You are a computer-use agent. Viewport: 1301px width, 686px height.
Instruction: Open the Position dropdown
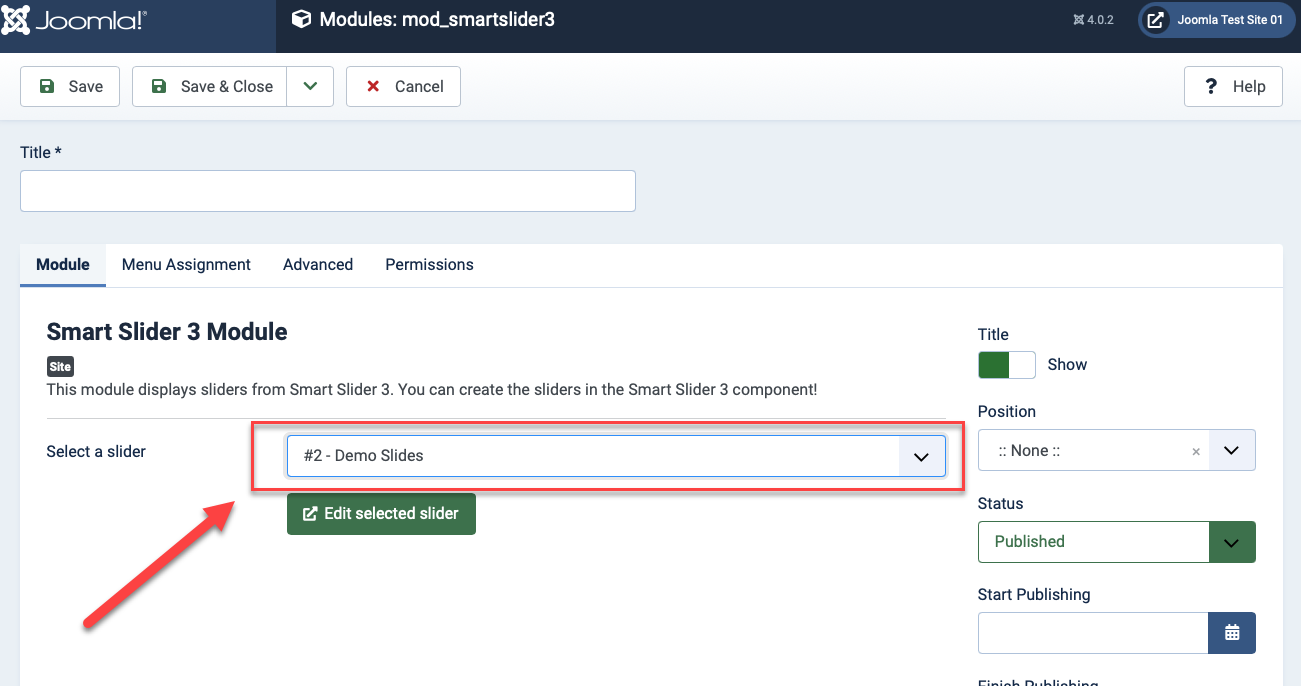click(1232, 451)
